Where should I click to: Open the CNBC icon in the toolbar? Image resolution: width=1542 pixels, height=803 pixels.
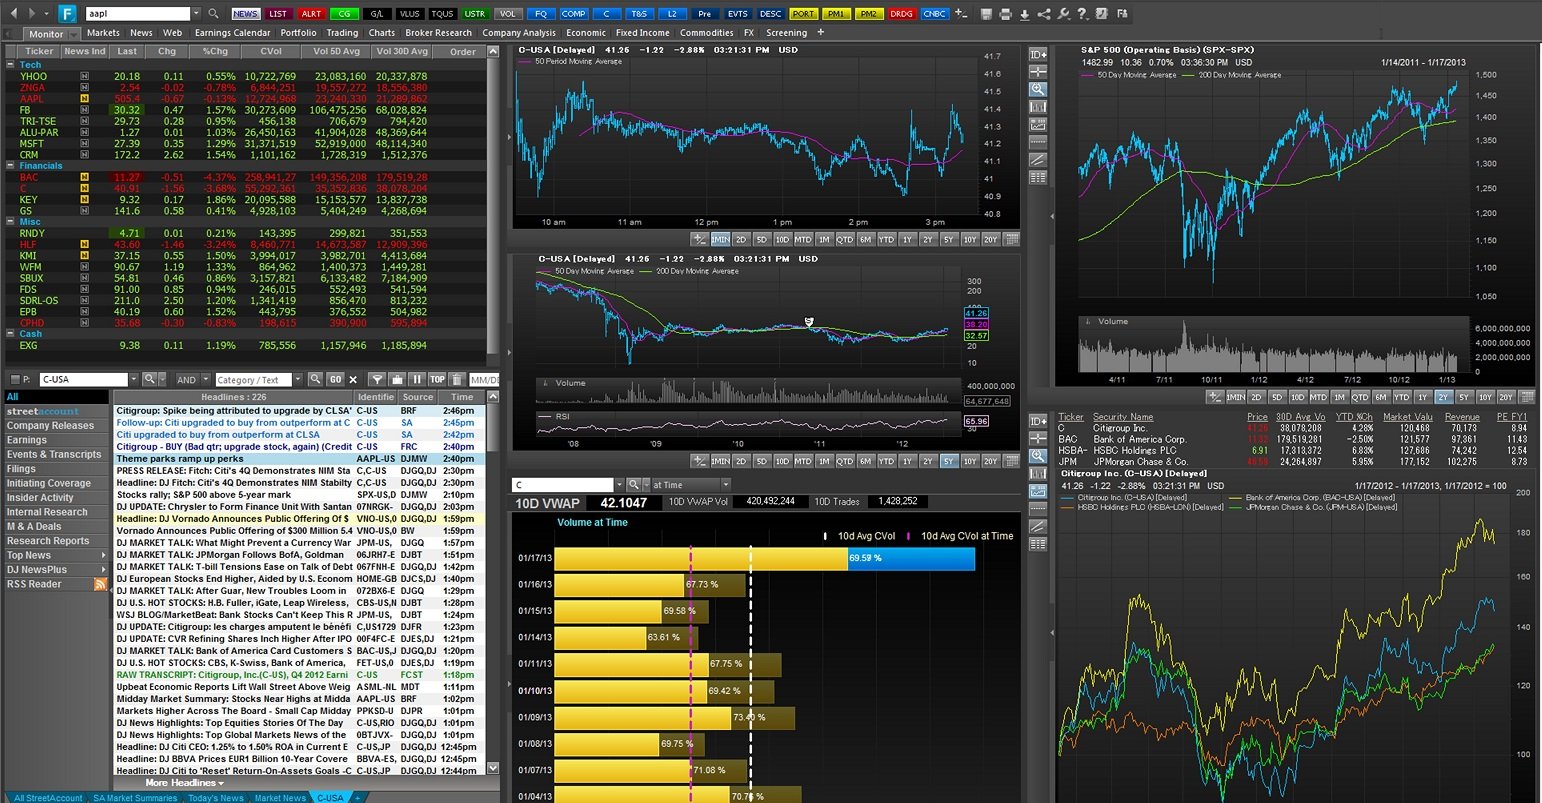(934, 13)
